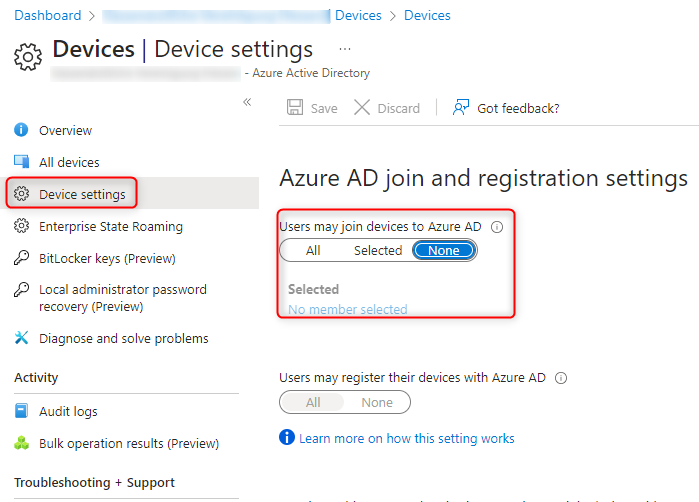This screenshot has height=502, width=699.
Task: Click the BitLocker keys key icon
Action: point(21,258)
